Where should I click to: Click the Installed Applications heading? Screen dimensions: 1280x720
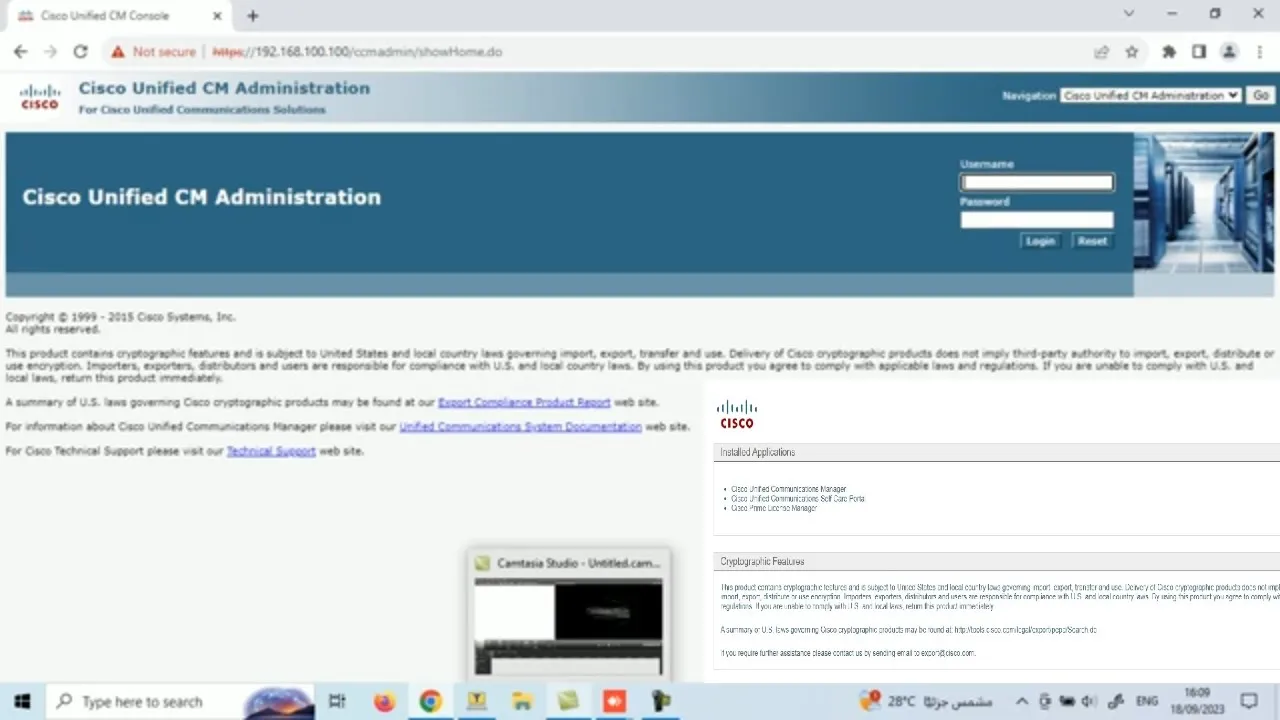[758, 452]
